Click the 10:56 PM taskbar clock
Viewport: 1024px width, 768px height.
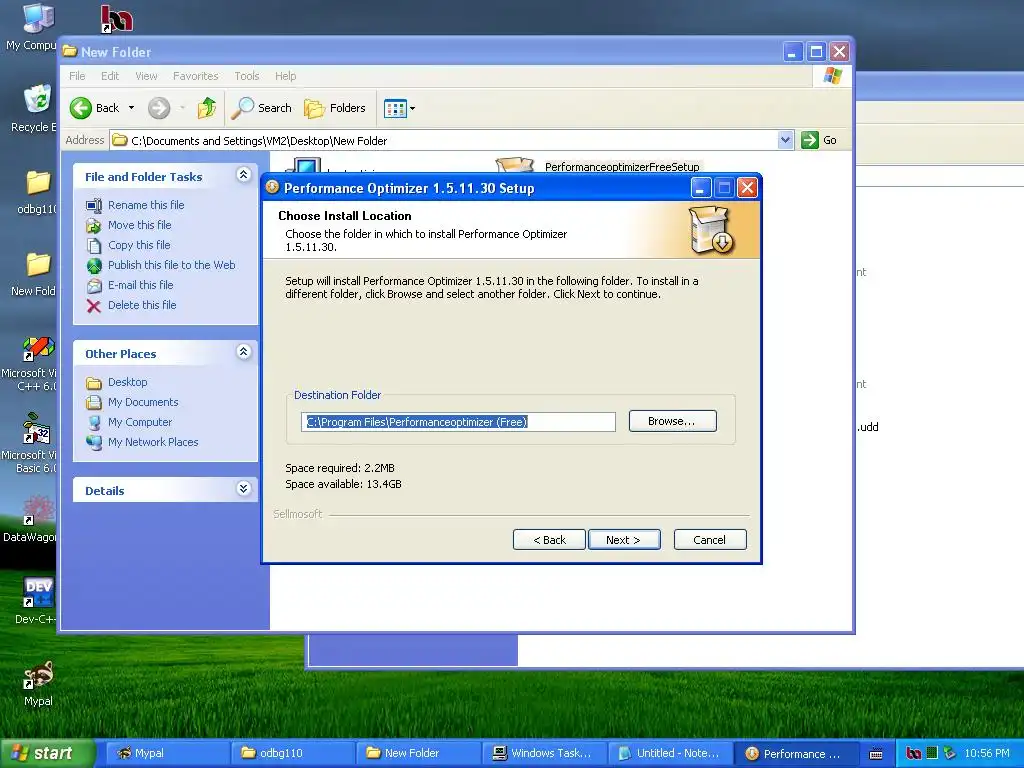(987, 753)
